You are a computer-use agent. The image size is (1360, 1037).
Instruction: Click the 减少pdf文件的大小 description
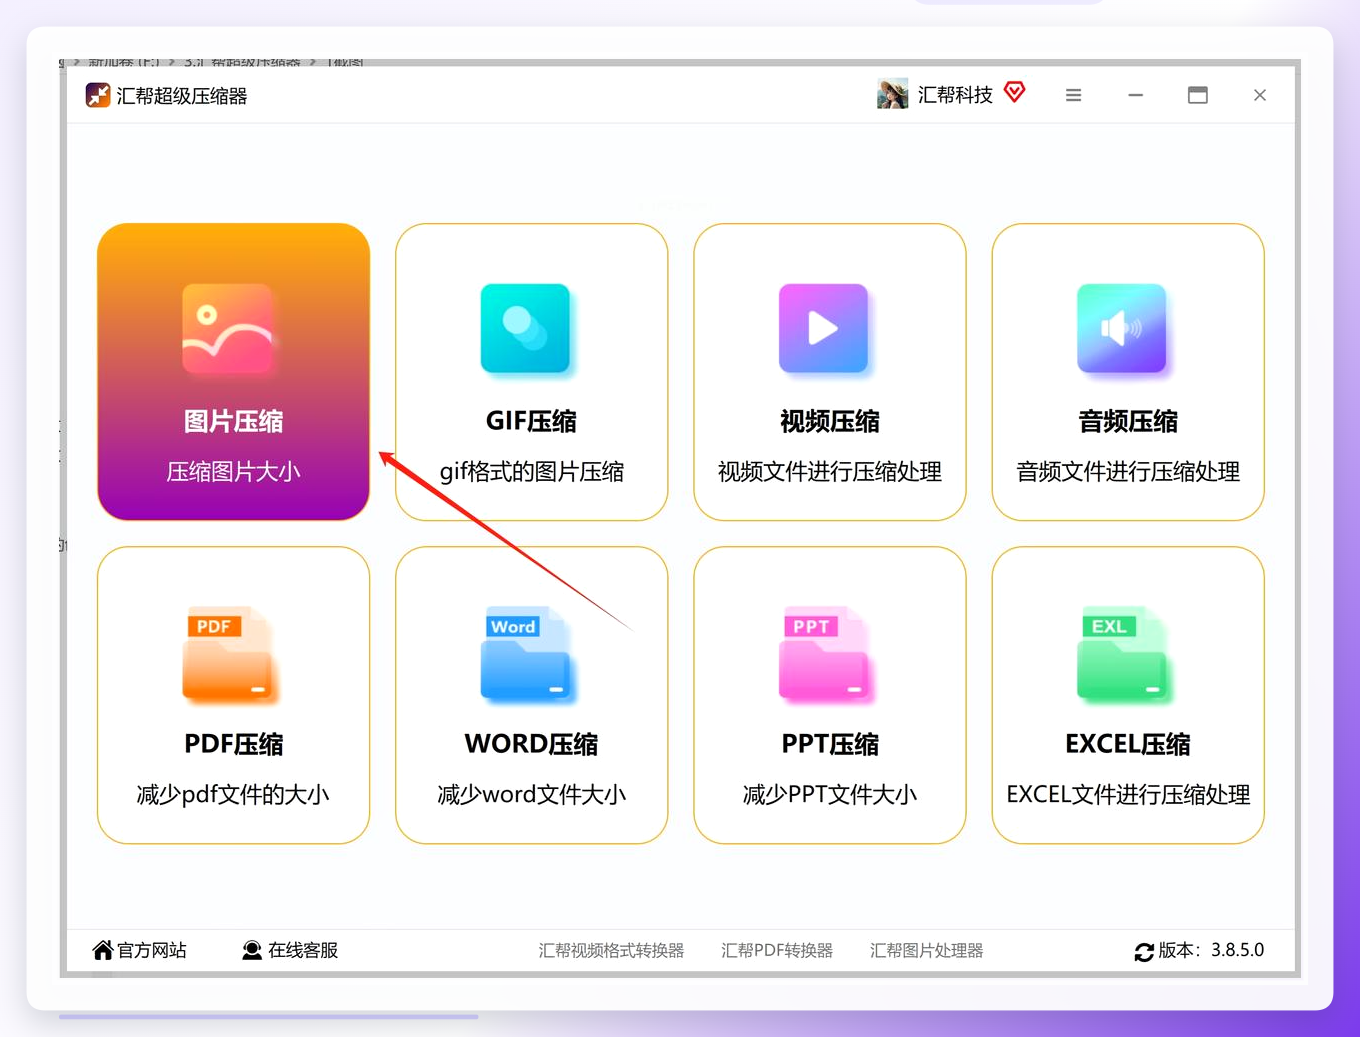click(x=233, y=795)
